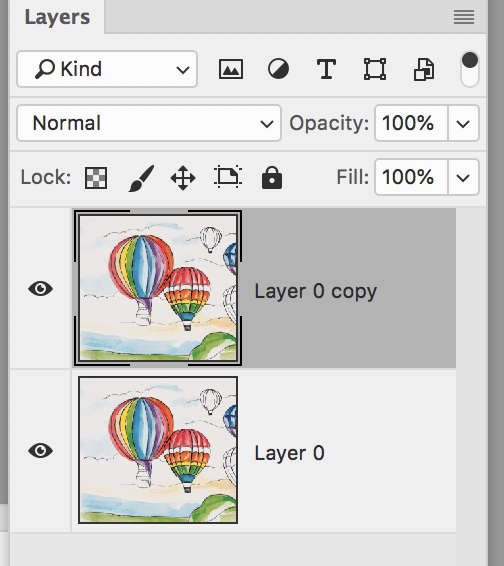Select the Layer 0 thumbnail
Viewport: 504px width, 566px height.
pos(158,450)
